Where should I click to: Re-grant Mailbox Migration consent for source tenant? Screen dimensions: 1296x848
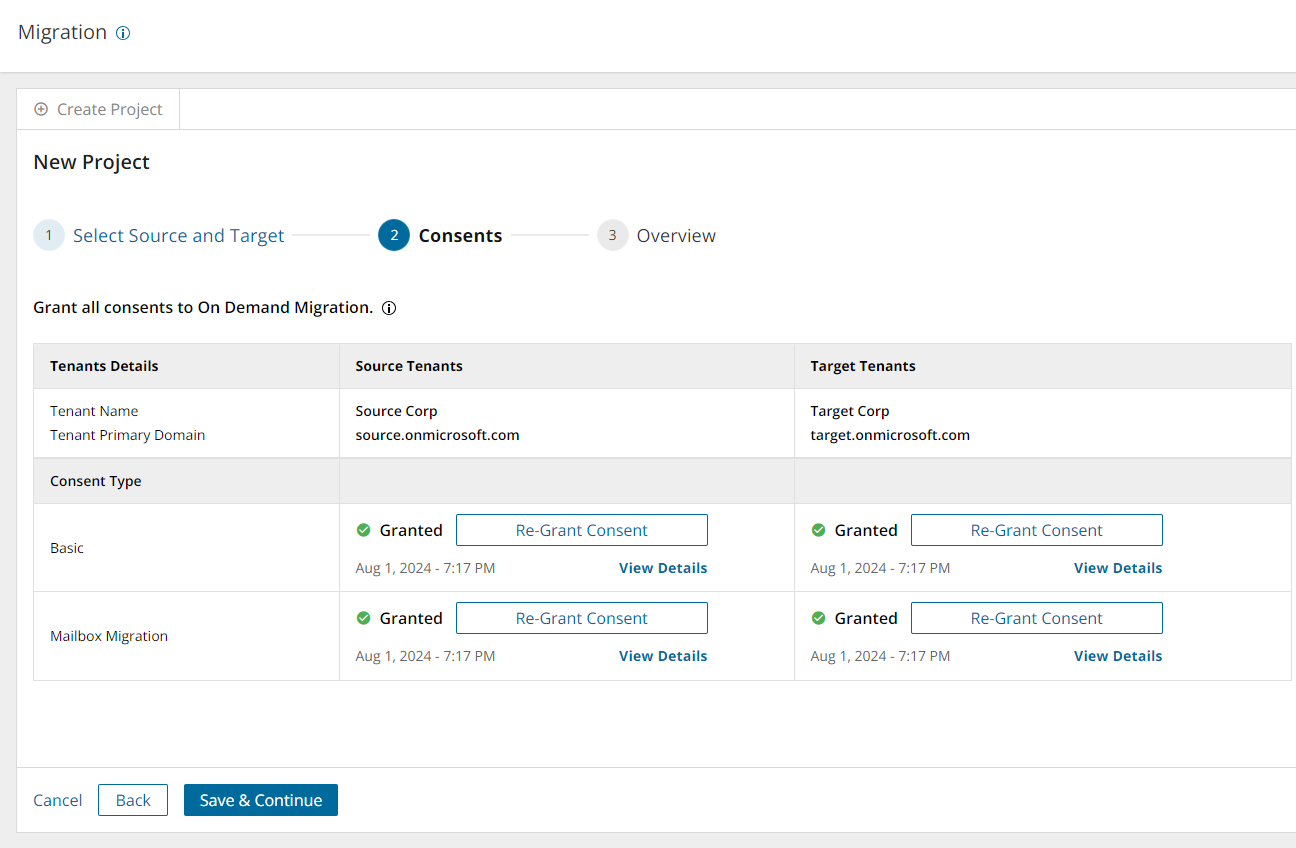[582, 618]
